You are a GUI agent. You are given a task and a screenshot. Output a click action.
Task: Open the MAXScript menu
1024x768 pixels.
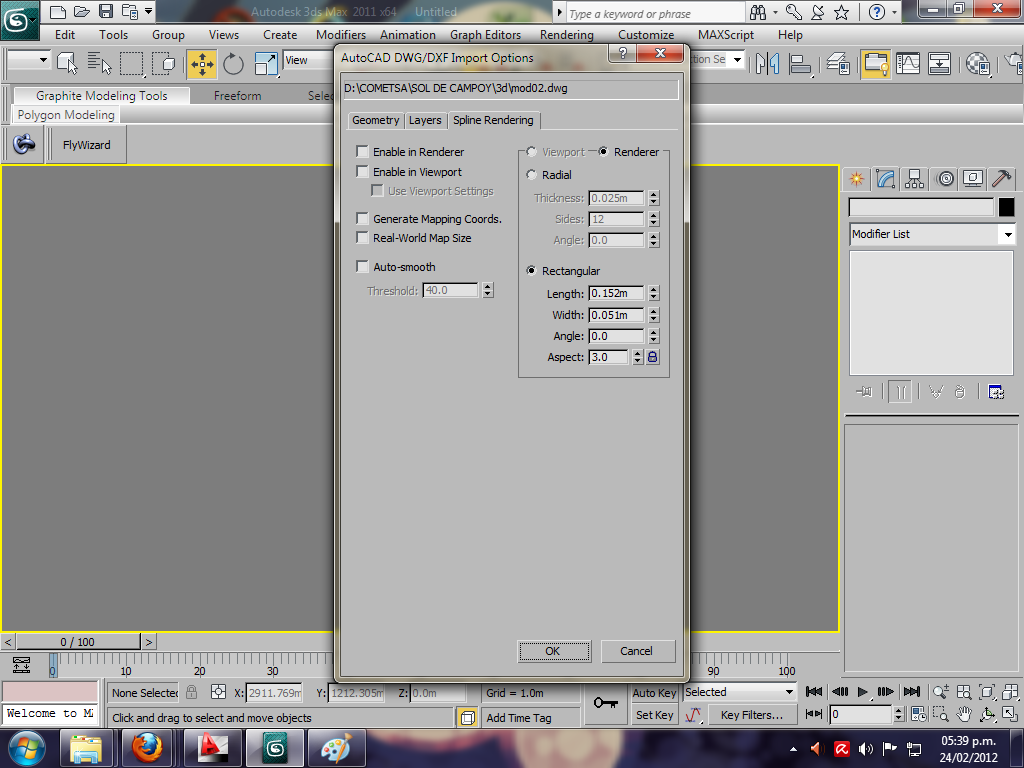726,35
